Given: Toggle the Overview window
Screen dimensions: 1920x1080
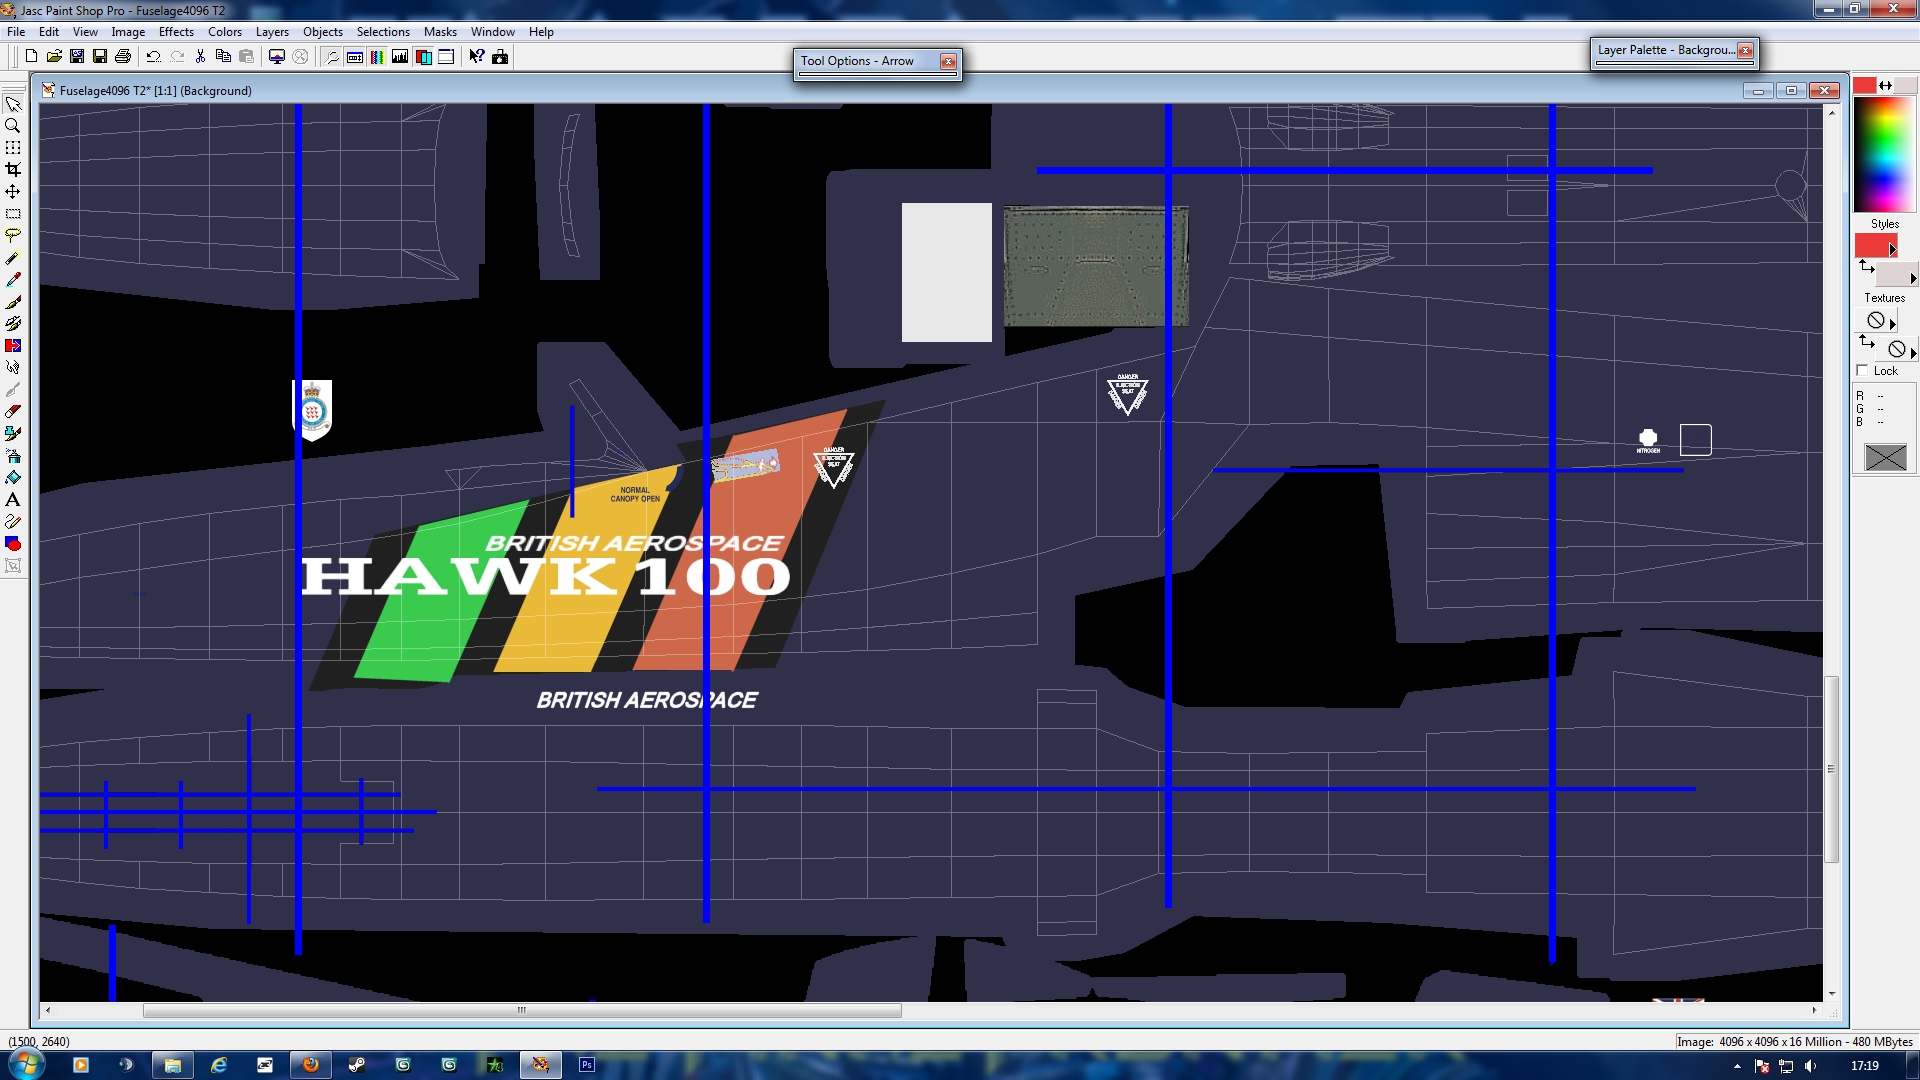Looking at the screenshot, I should 446,57.
